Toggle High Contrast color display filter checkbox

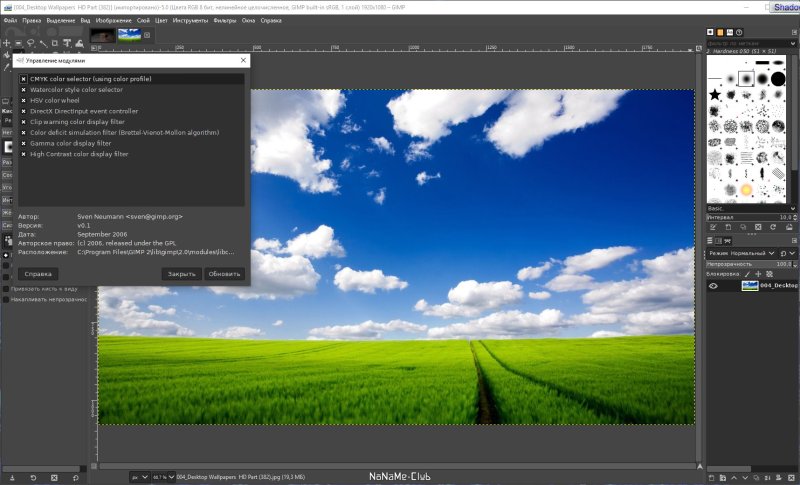pyautogui.click(x=23, y=154)
